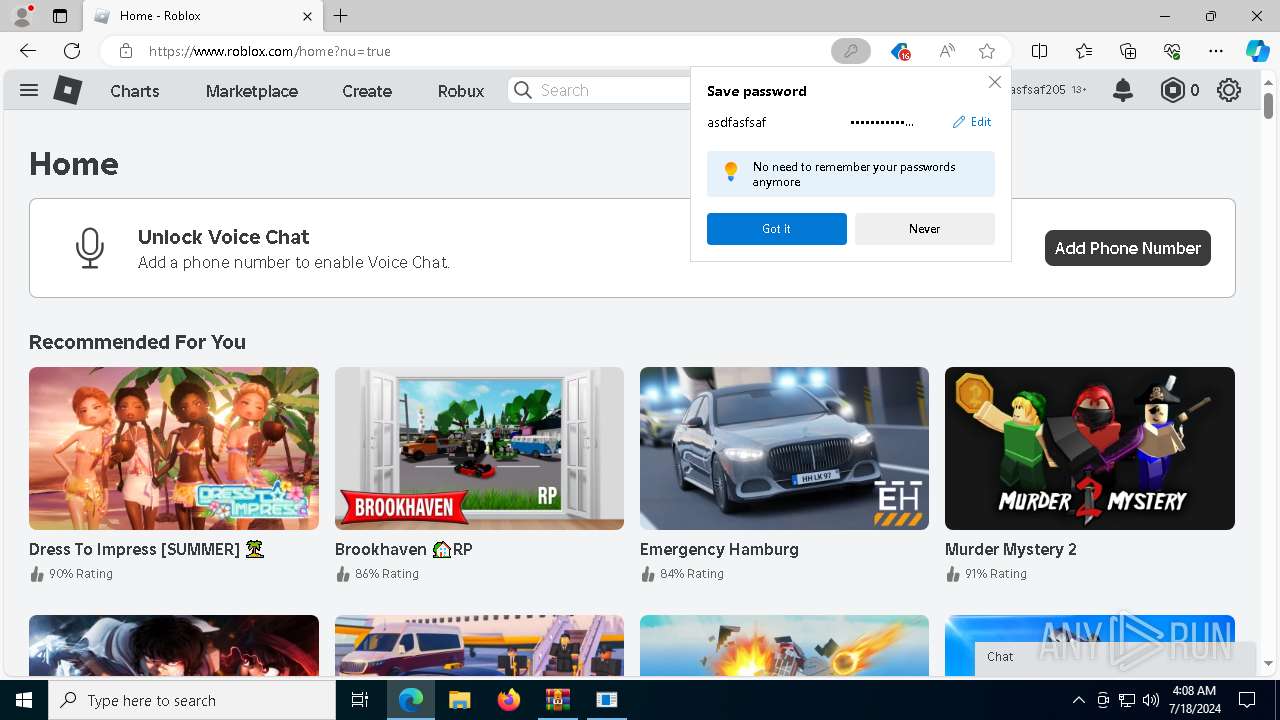
Task: Show hidden system tray icons
Action: point(1078,700)
